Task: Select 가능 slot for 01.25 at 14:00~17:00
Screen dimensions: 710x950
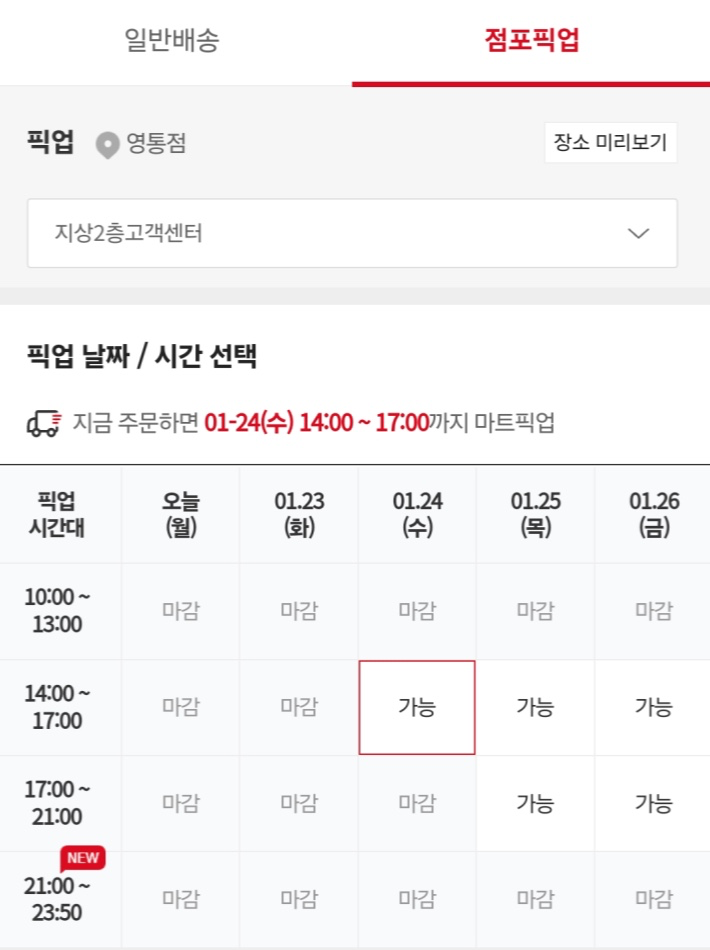Action: [x=534, y=707]
